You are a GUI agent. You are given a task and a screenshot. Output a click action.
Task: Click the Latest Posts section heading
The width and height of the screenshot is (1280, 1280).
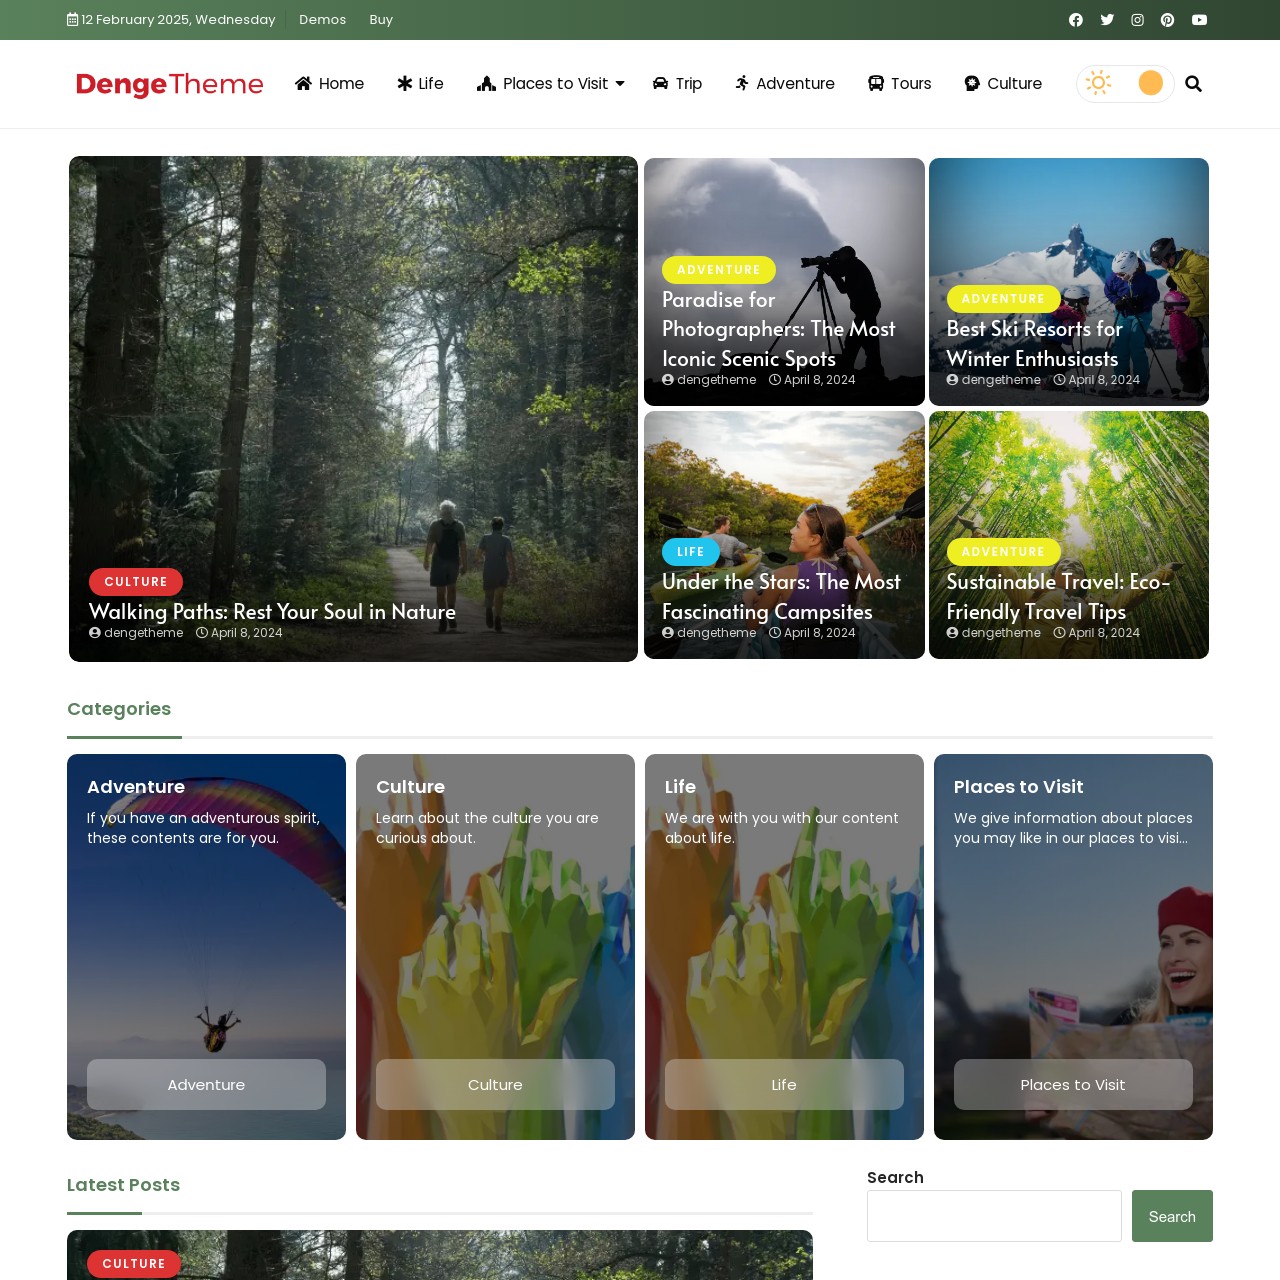click(x=123, y=1185)
